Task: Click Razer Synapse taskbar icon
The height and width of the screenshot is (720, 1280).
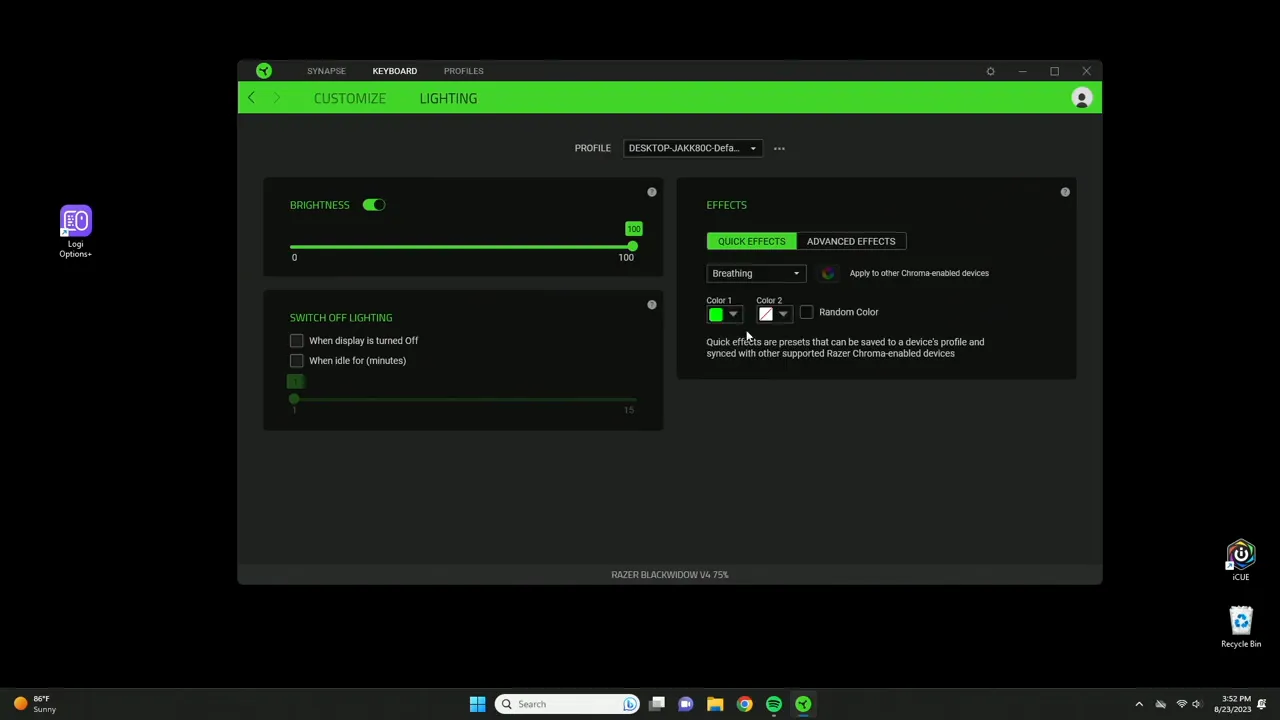Action: point(803,704)
